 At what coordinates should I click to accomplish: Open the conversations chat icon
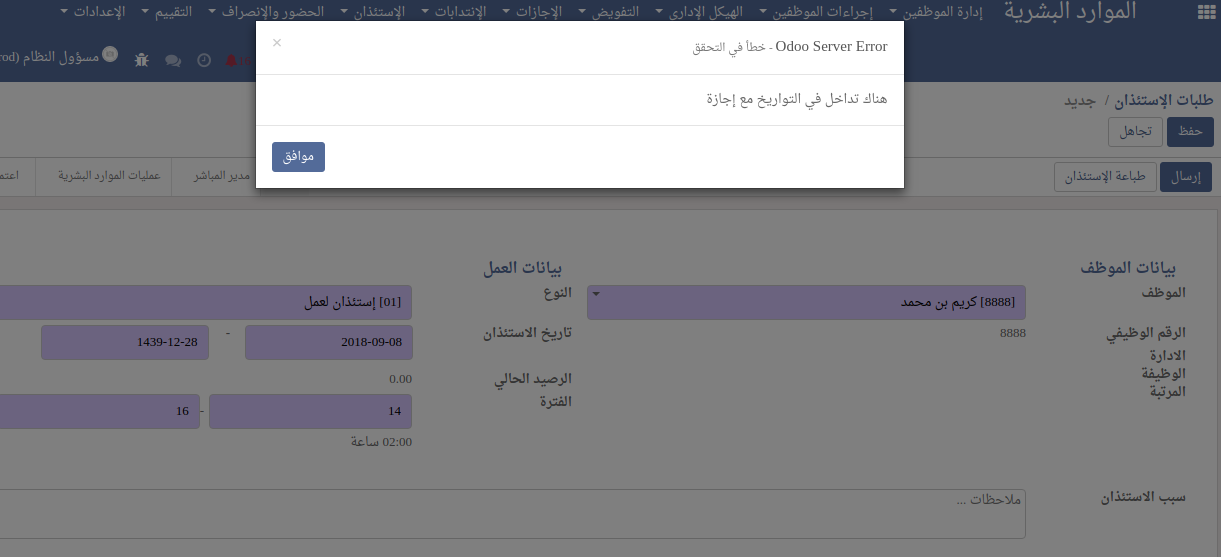[x=173, y=60]
